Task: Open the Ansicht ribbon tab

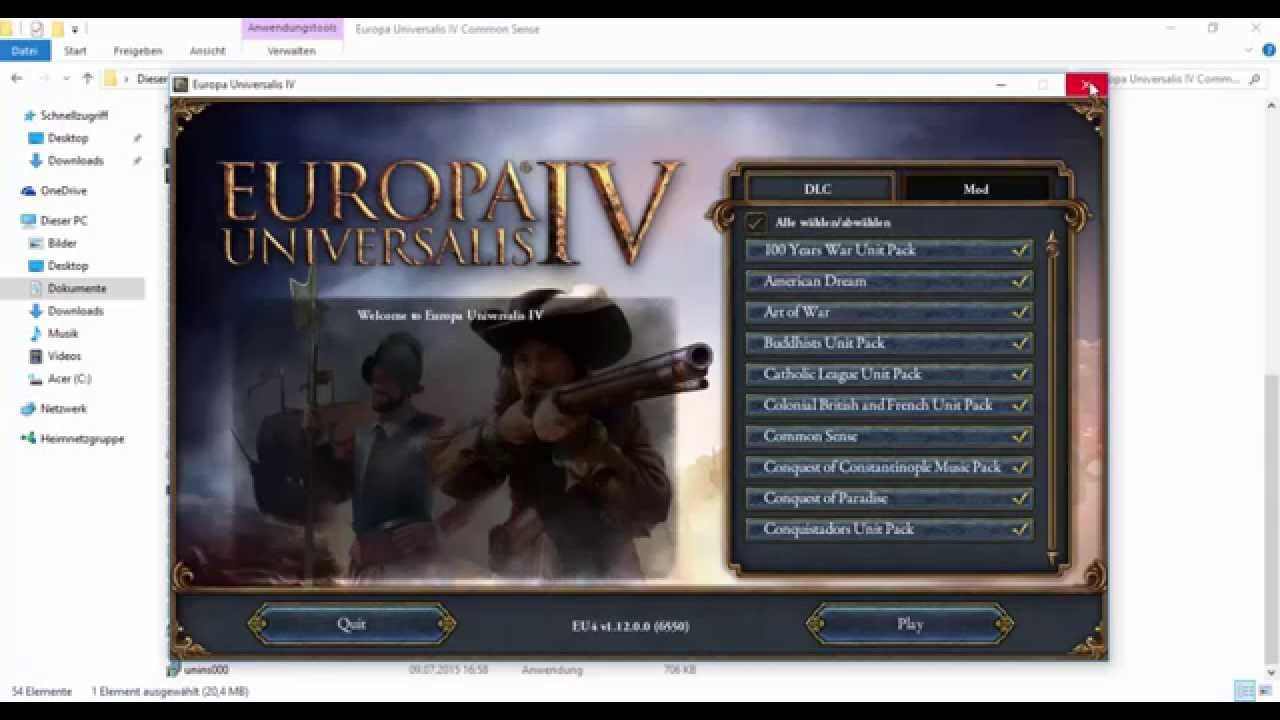Action: click(x=207, y=50)
